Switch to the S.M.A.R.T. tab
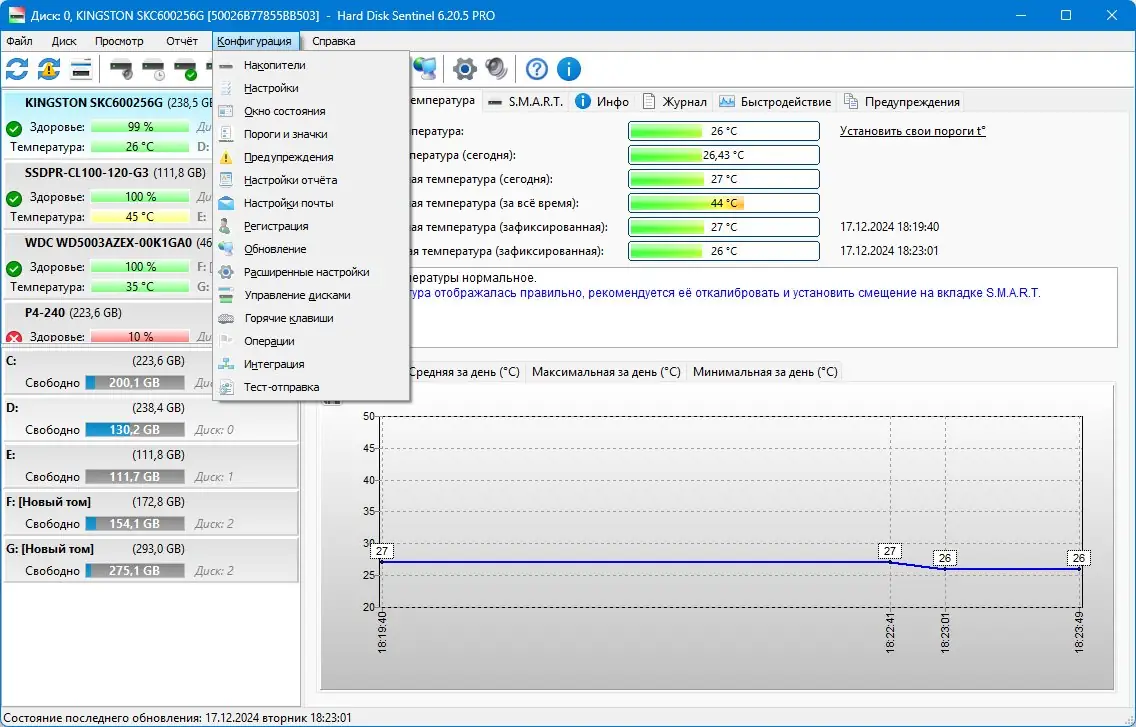Screen dimensions: 1136x727 tap(526, 101)
